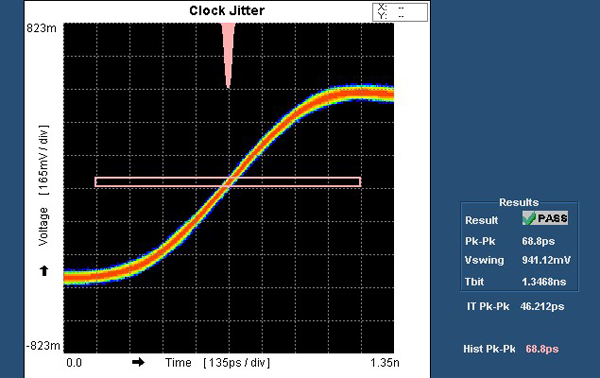Click the 135ps / div time scale label
600x378 pixels.
(236, 362)
